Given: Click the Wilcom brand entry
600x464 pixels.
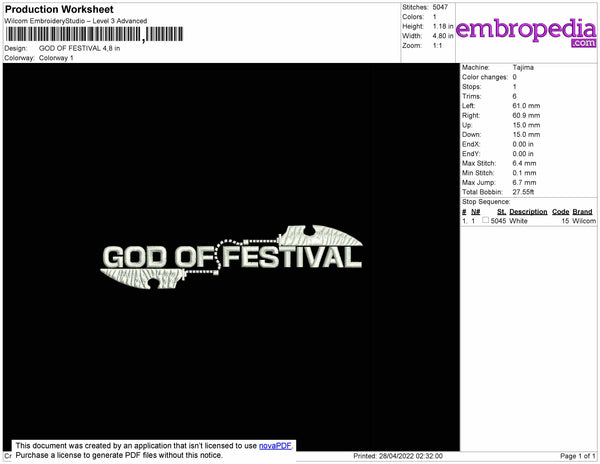Looking at the screenshot, I should pos(584,221).
